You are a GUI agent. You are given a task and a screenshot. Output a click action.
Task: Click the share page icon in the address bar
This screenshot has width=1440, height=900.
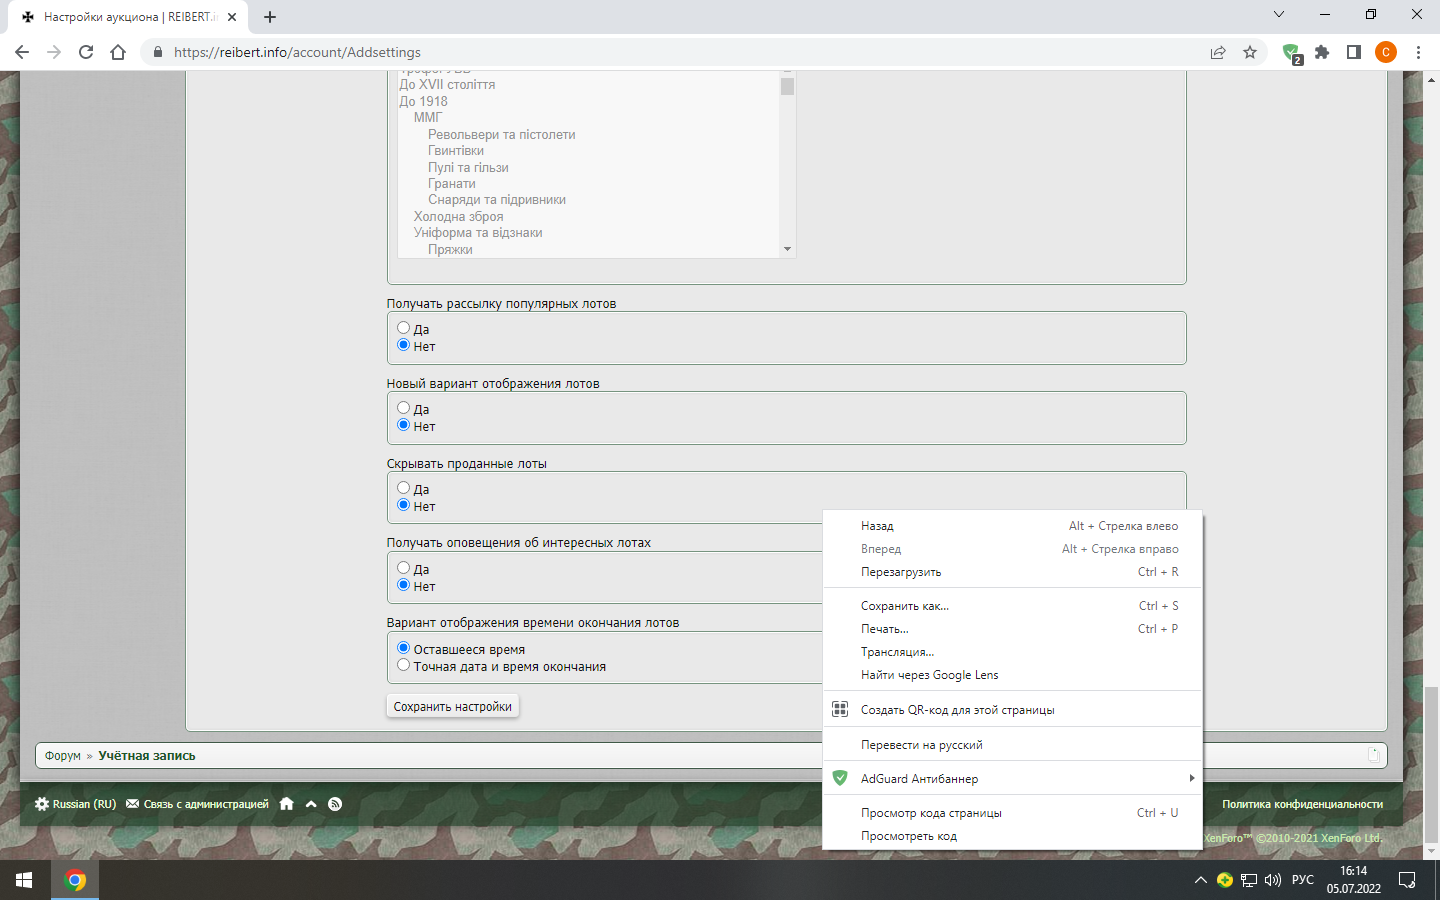click(x=1218, y=53)
